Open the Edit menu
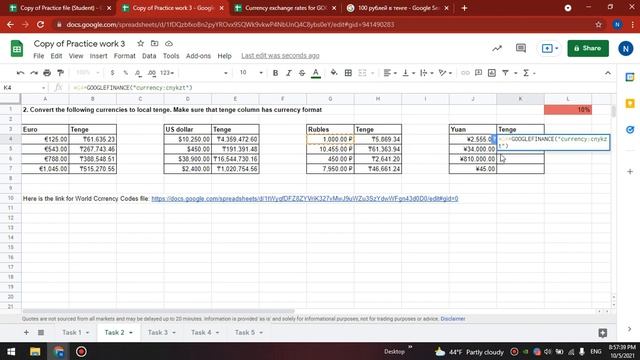640x360 pixels. [56, 56]
